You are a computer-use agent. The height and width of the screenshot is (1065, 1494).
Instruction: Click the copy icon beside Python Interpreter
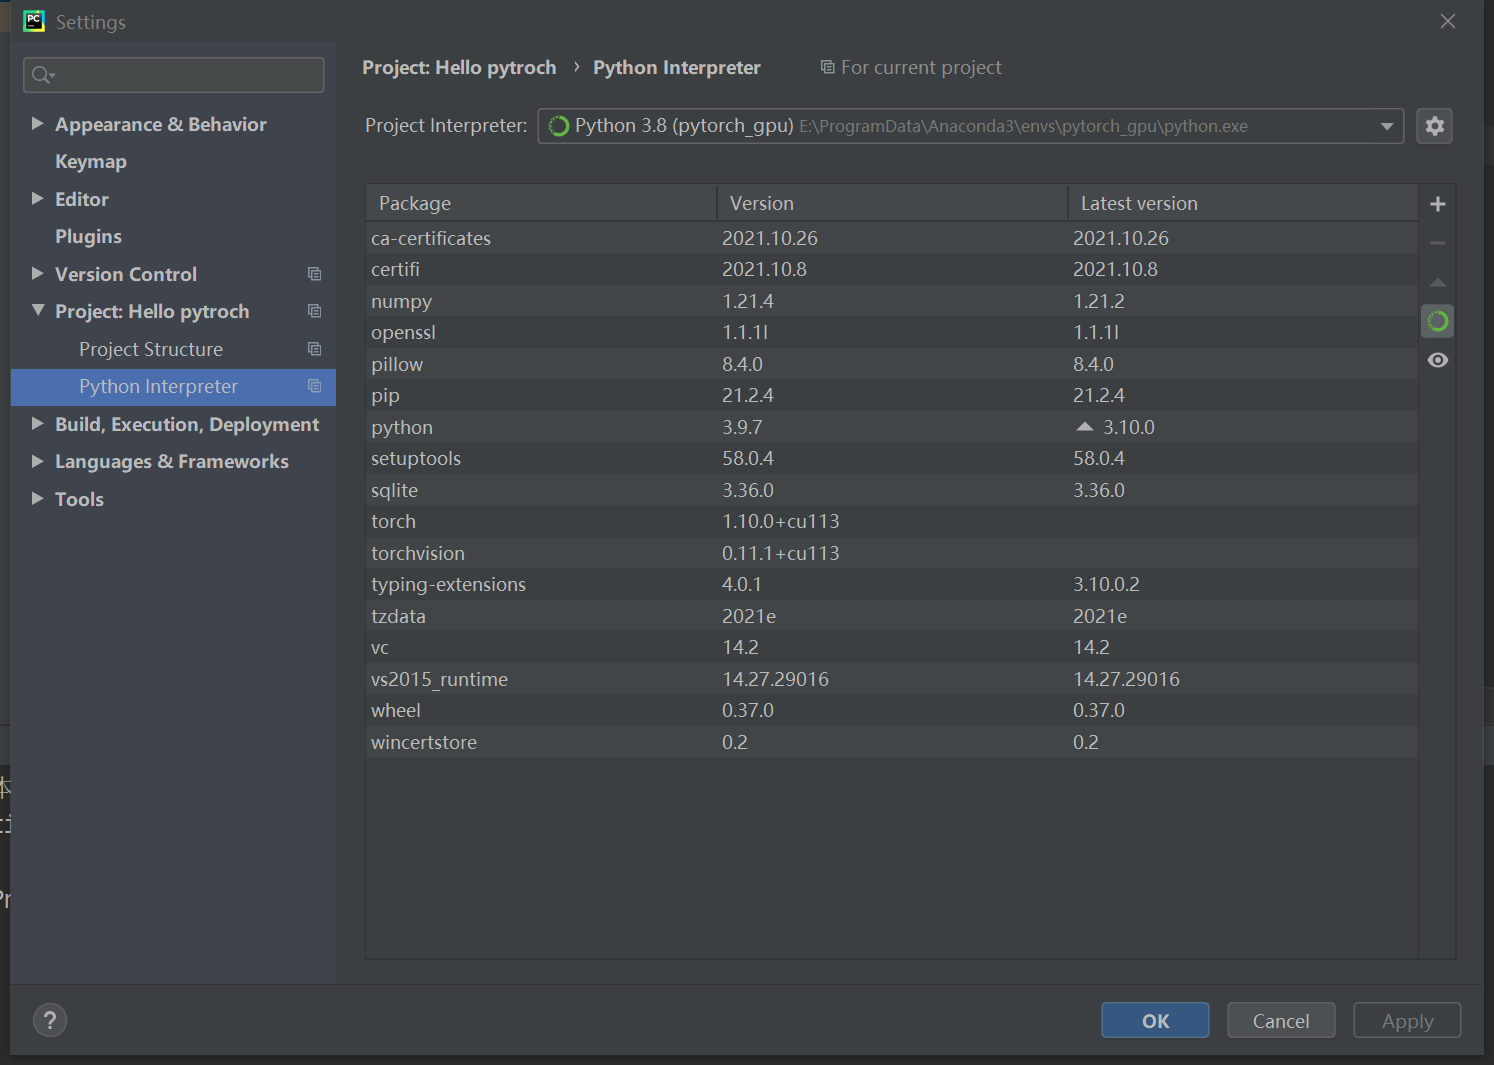(314, 386)
